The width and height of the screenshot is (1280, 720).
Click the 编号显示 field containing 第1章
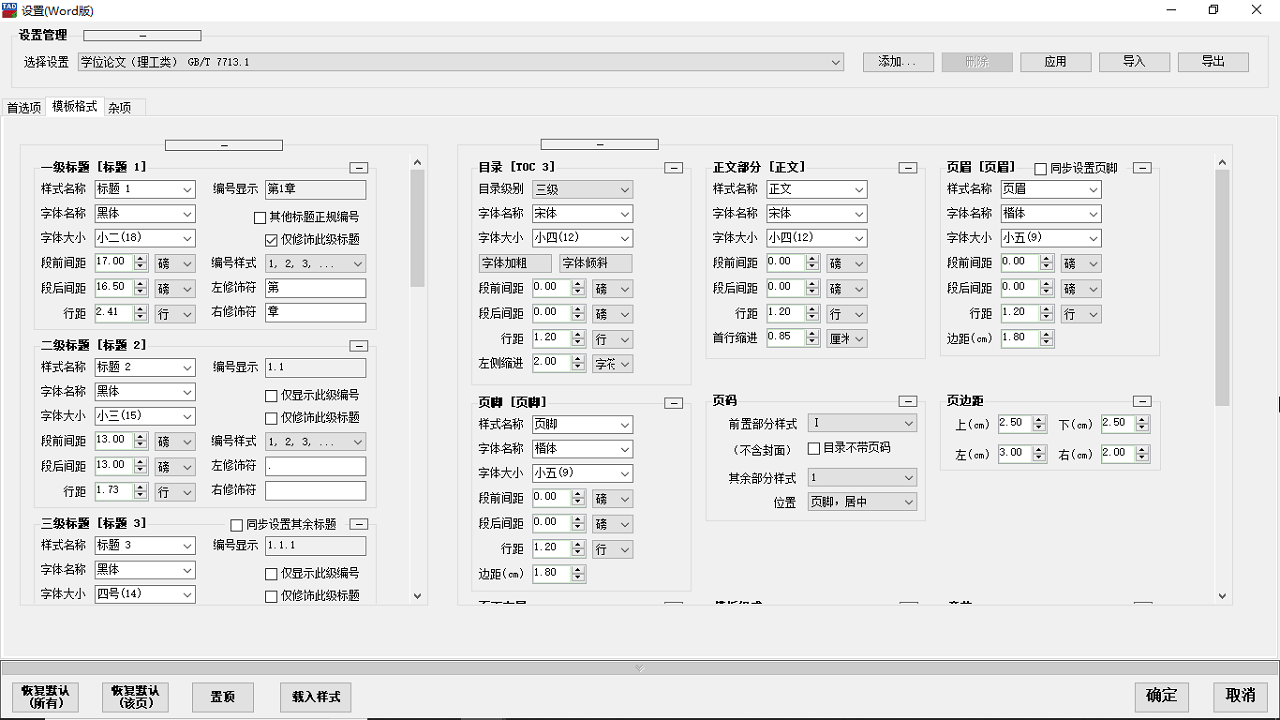click(x=315, y=189)
